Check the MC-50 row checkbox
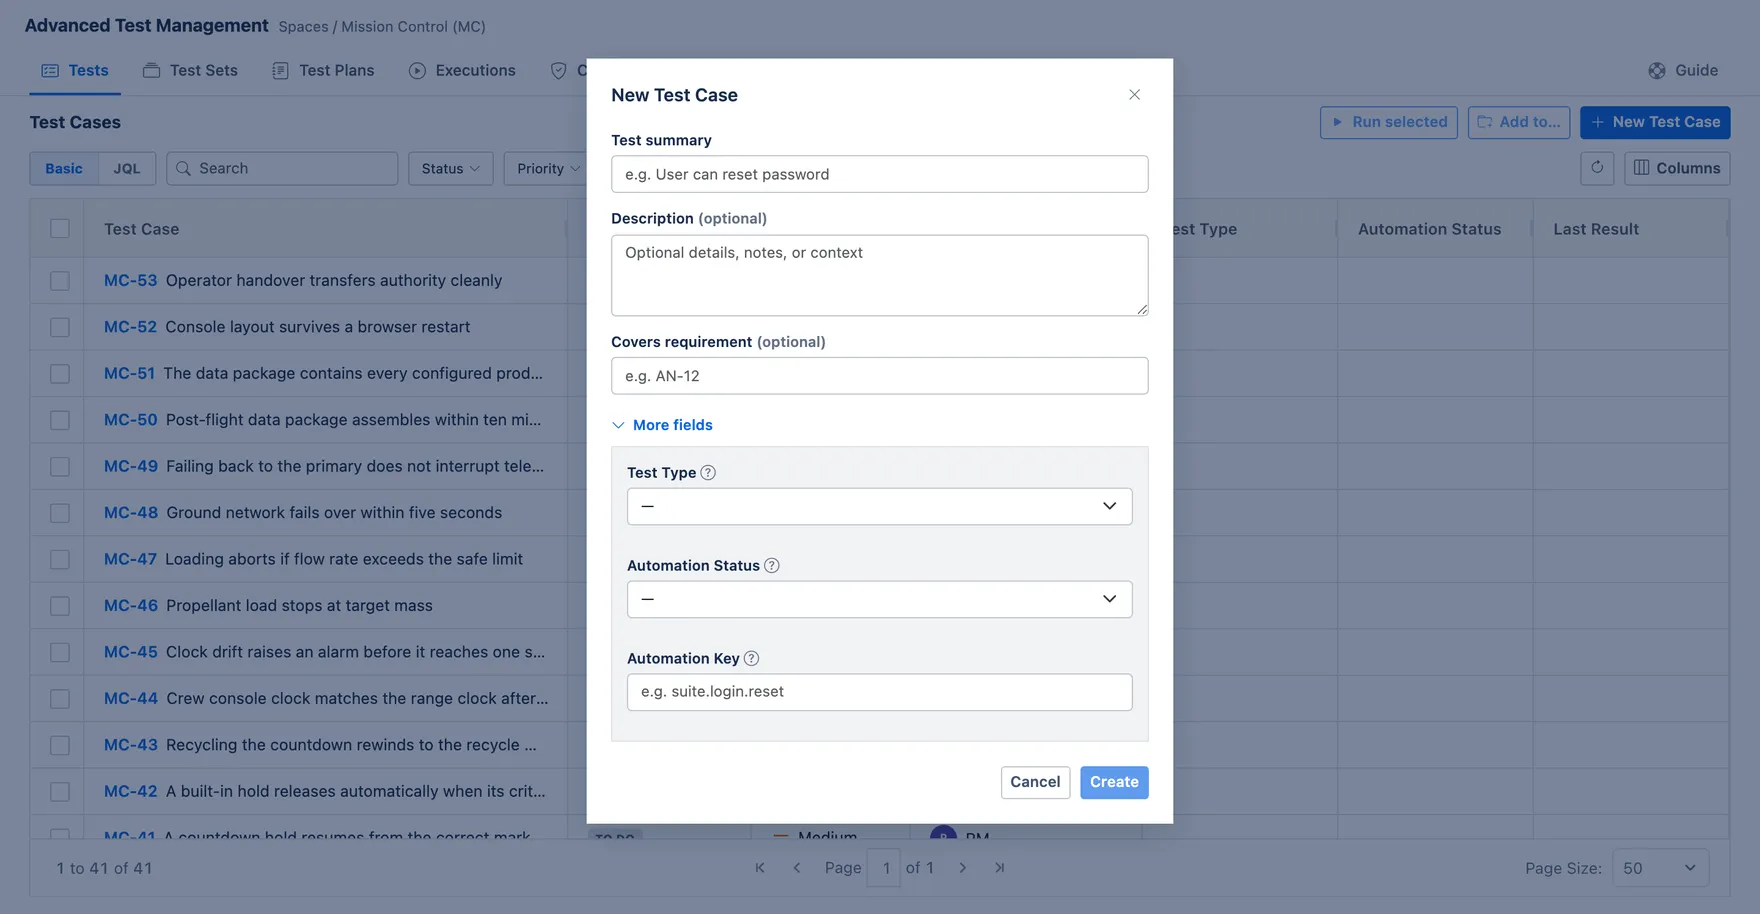 60,420
